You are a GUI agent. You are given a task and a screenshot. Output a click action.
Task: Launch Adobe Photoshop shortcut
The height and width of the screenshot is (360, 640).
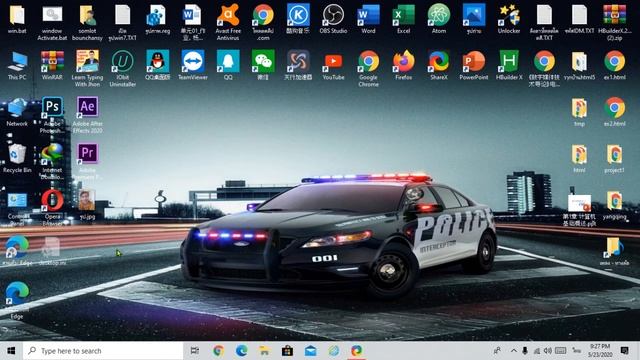tap(52, 108)
